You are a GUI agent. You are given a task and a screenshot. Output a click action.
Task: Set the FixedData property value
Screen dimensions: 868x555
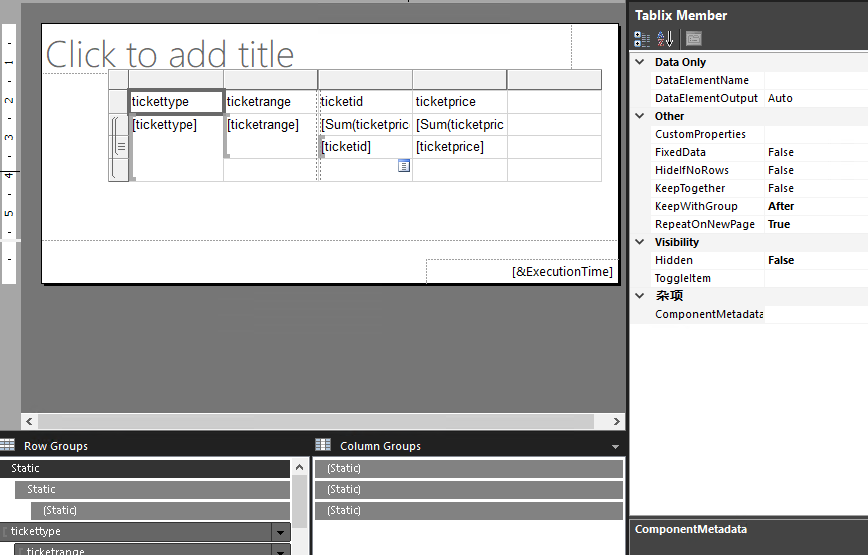point(816,152)
